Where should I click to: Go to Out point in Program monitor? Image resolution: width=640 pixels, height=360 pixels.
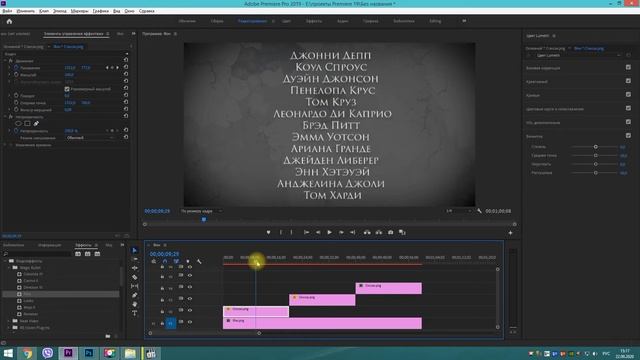353,232
